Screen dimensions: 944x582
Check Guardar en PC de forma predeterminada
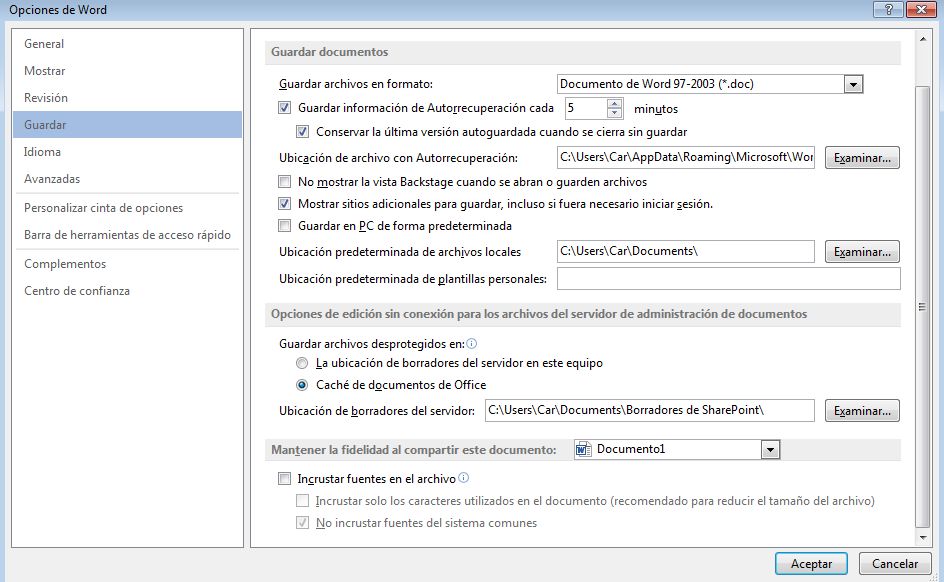[285, 226]
